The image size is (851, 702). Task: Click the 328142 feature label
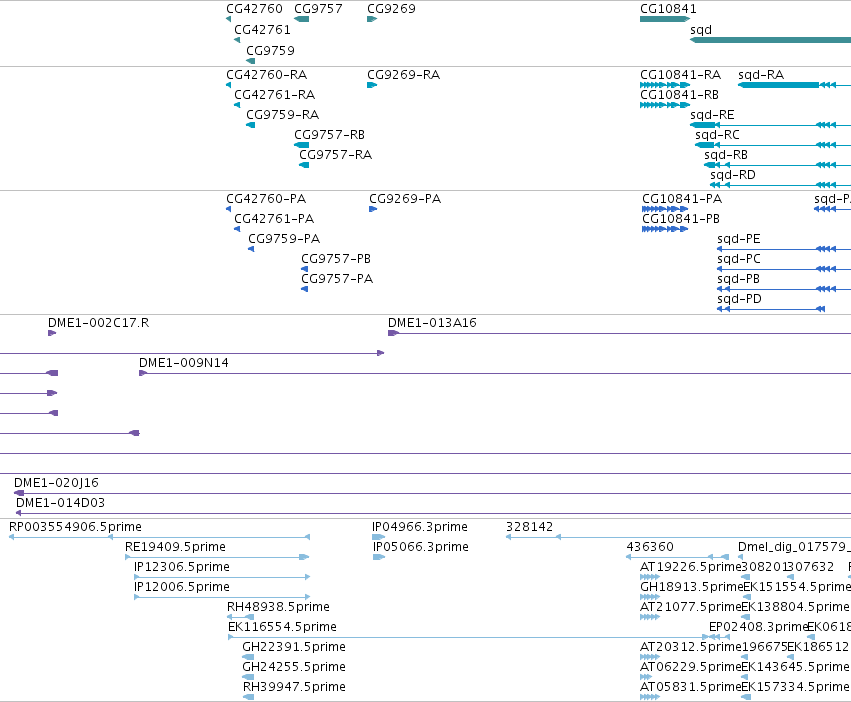(x=529, y=527)
